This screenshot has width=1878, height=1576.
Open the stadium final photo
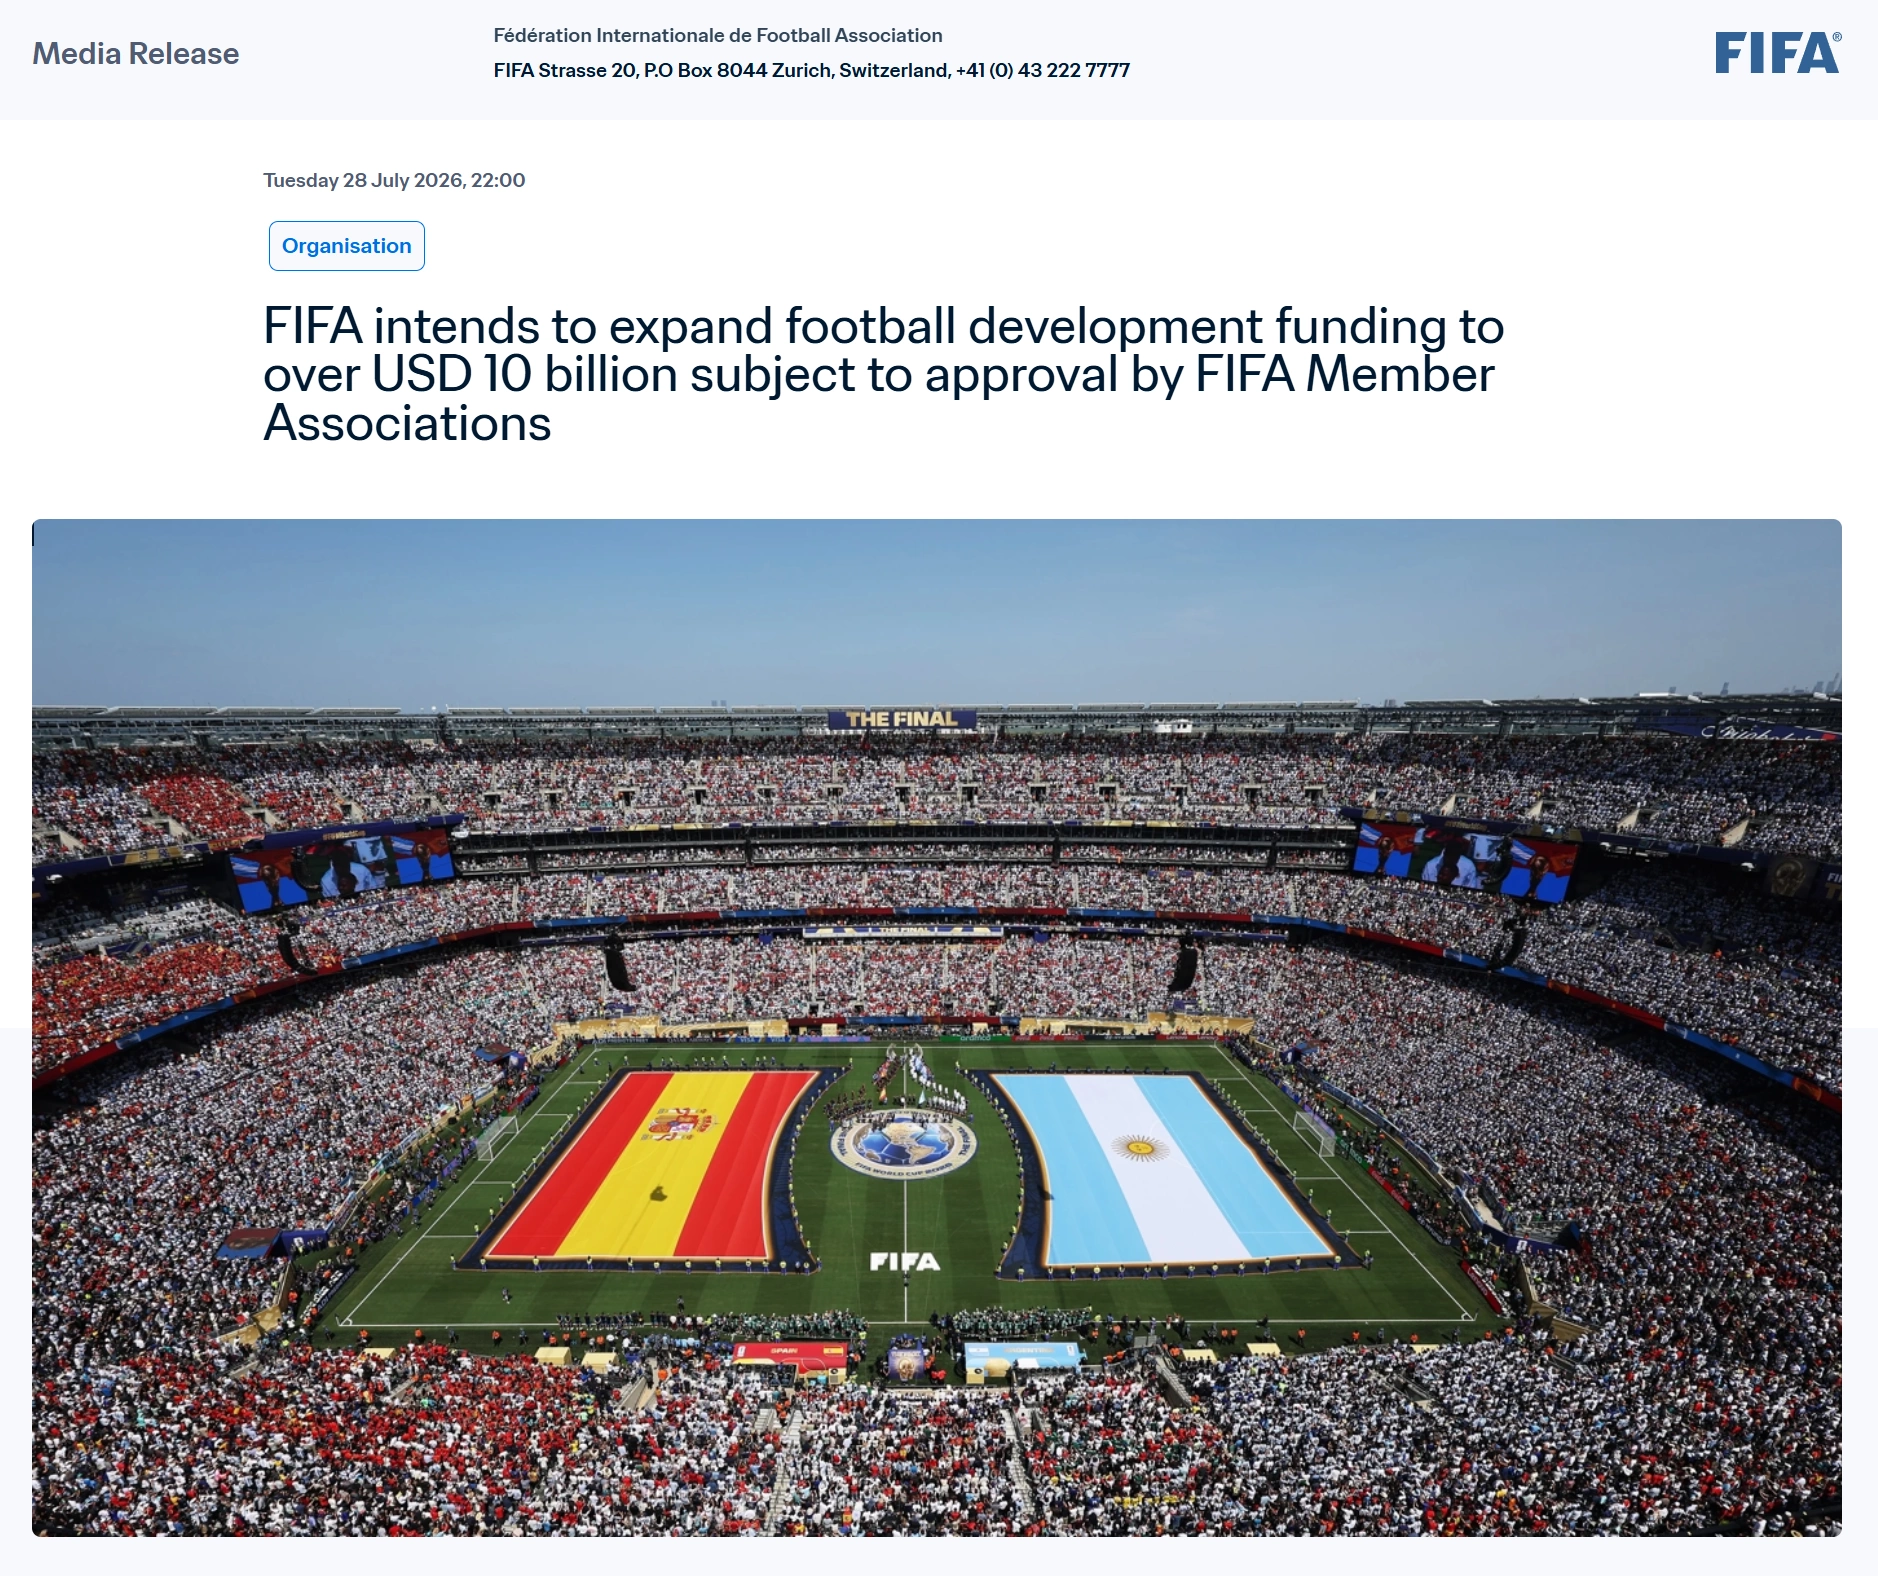tap(937, 1028)
